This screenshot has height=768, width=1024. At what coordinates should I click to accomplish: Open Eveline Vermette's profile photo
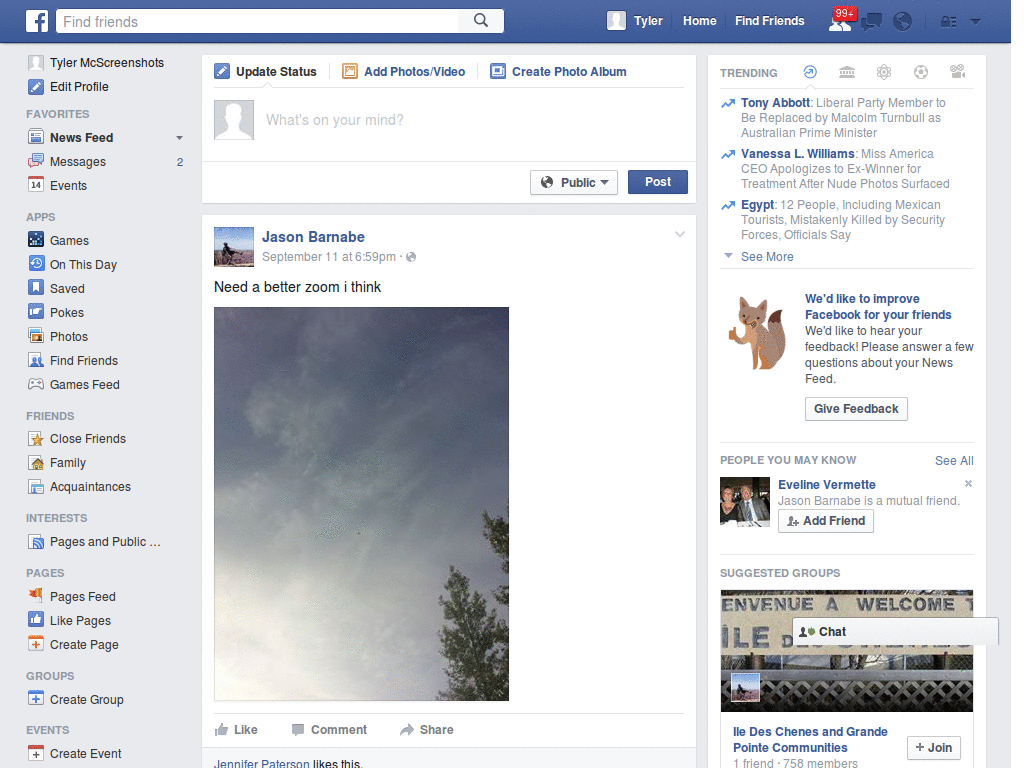[745, 502]
